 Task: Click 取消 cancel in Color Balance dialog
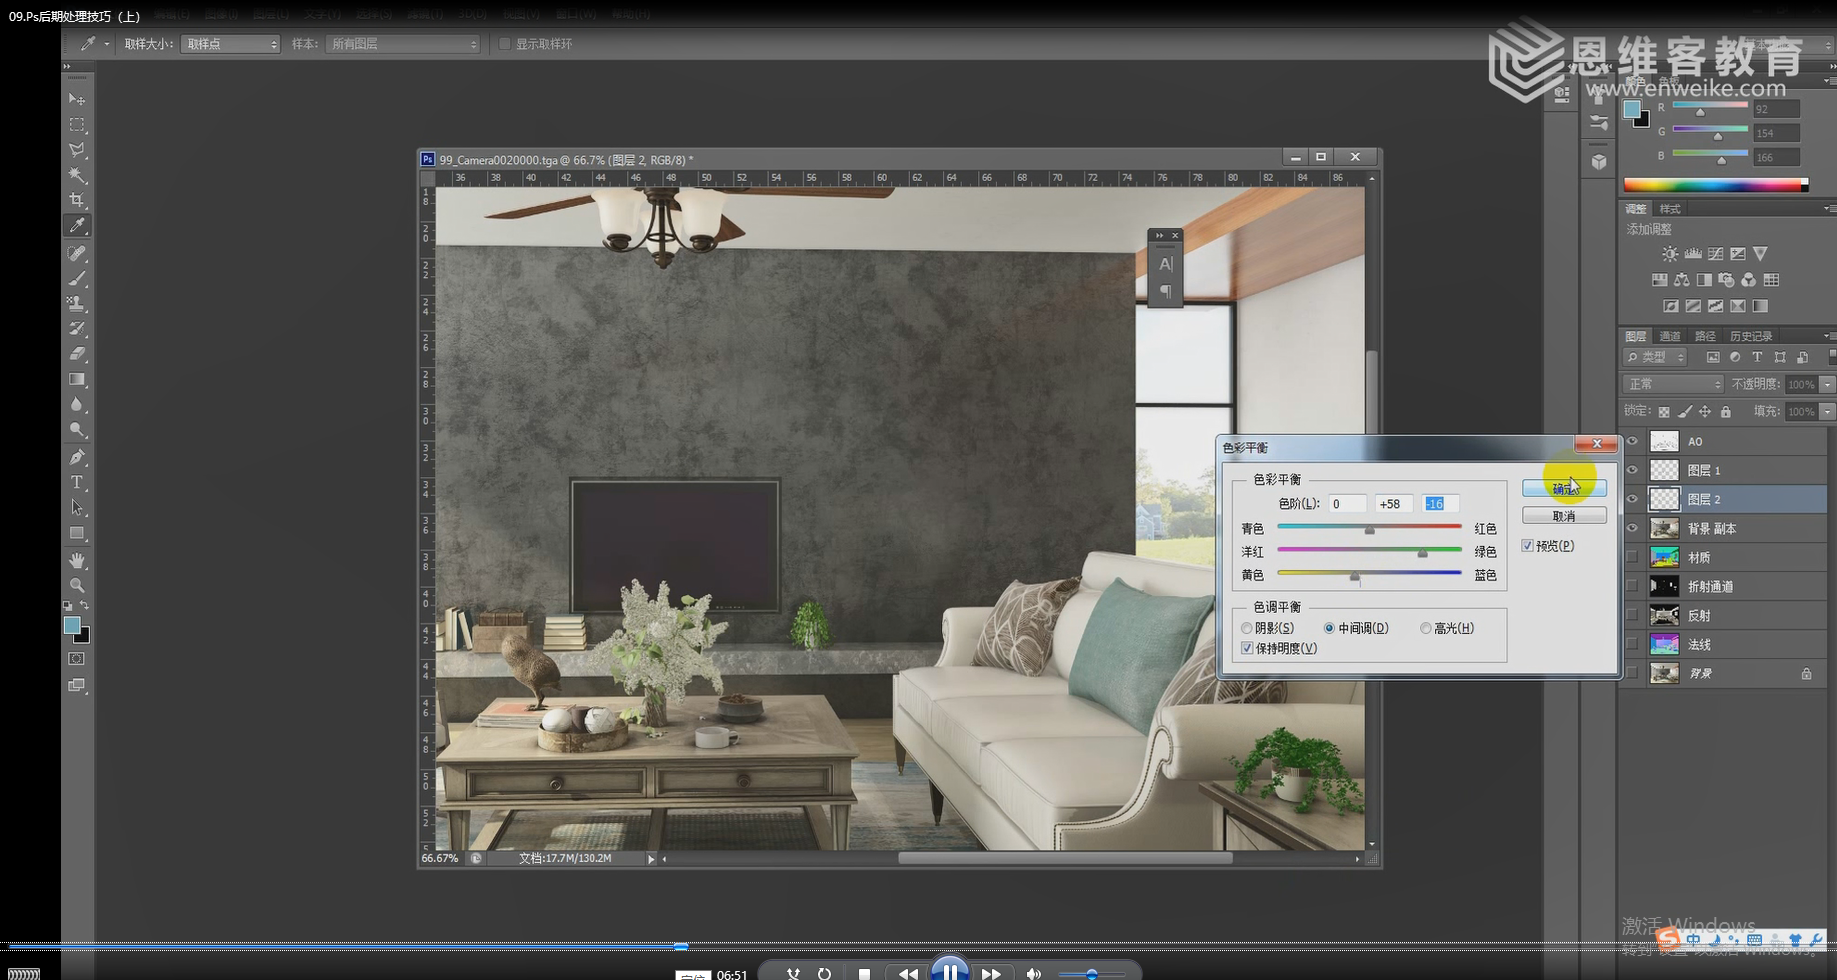1564,516
